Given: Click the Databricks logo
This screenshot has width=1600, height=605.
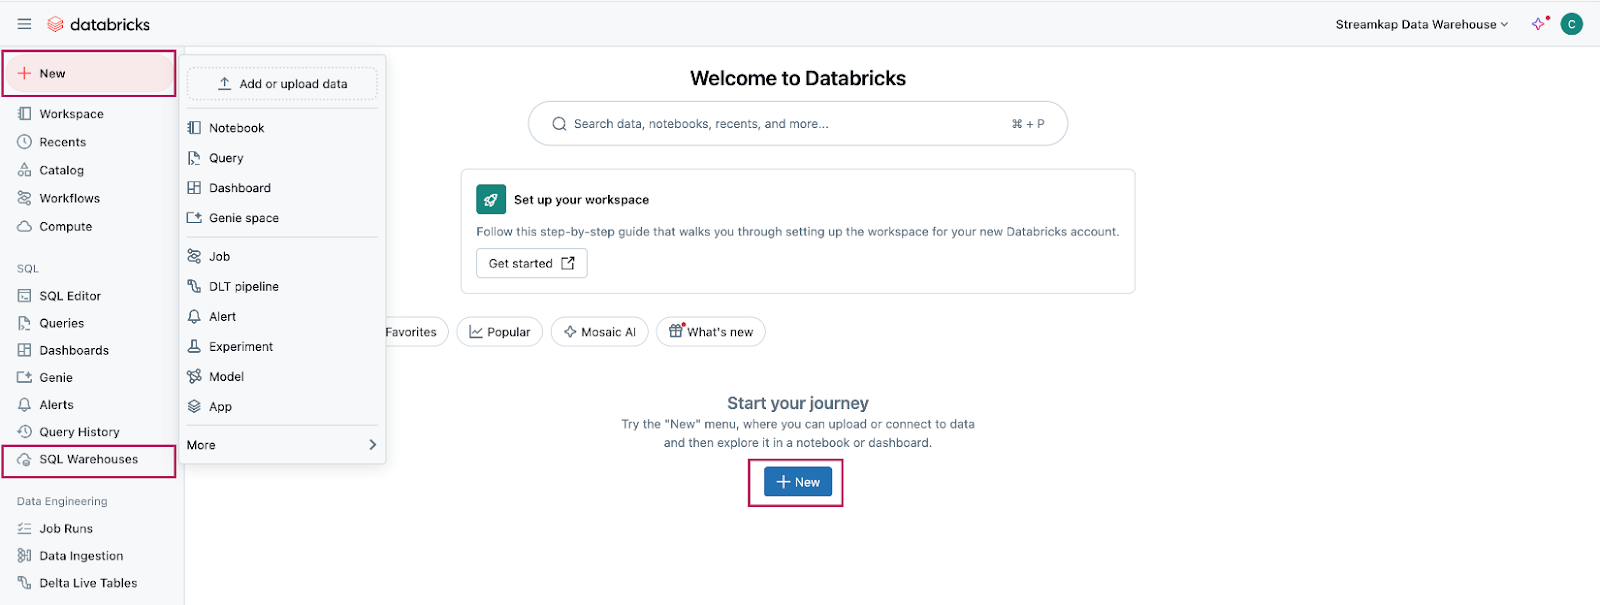Looking at the screenshot, I should point(98,24).
